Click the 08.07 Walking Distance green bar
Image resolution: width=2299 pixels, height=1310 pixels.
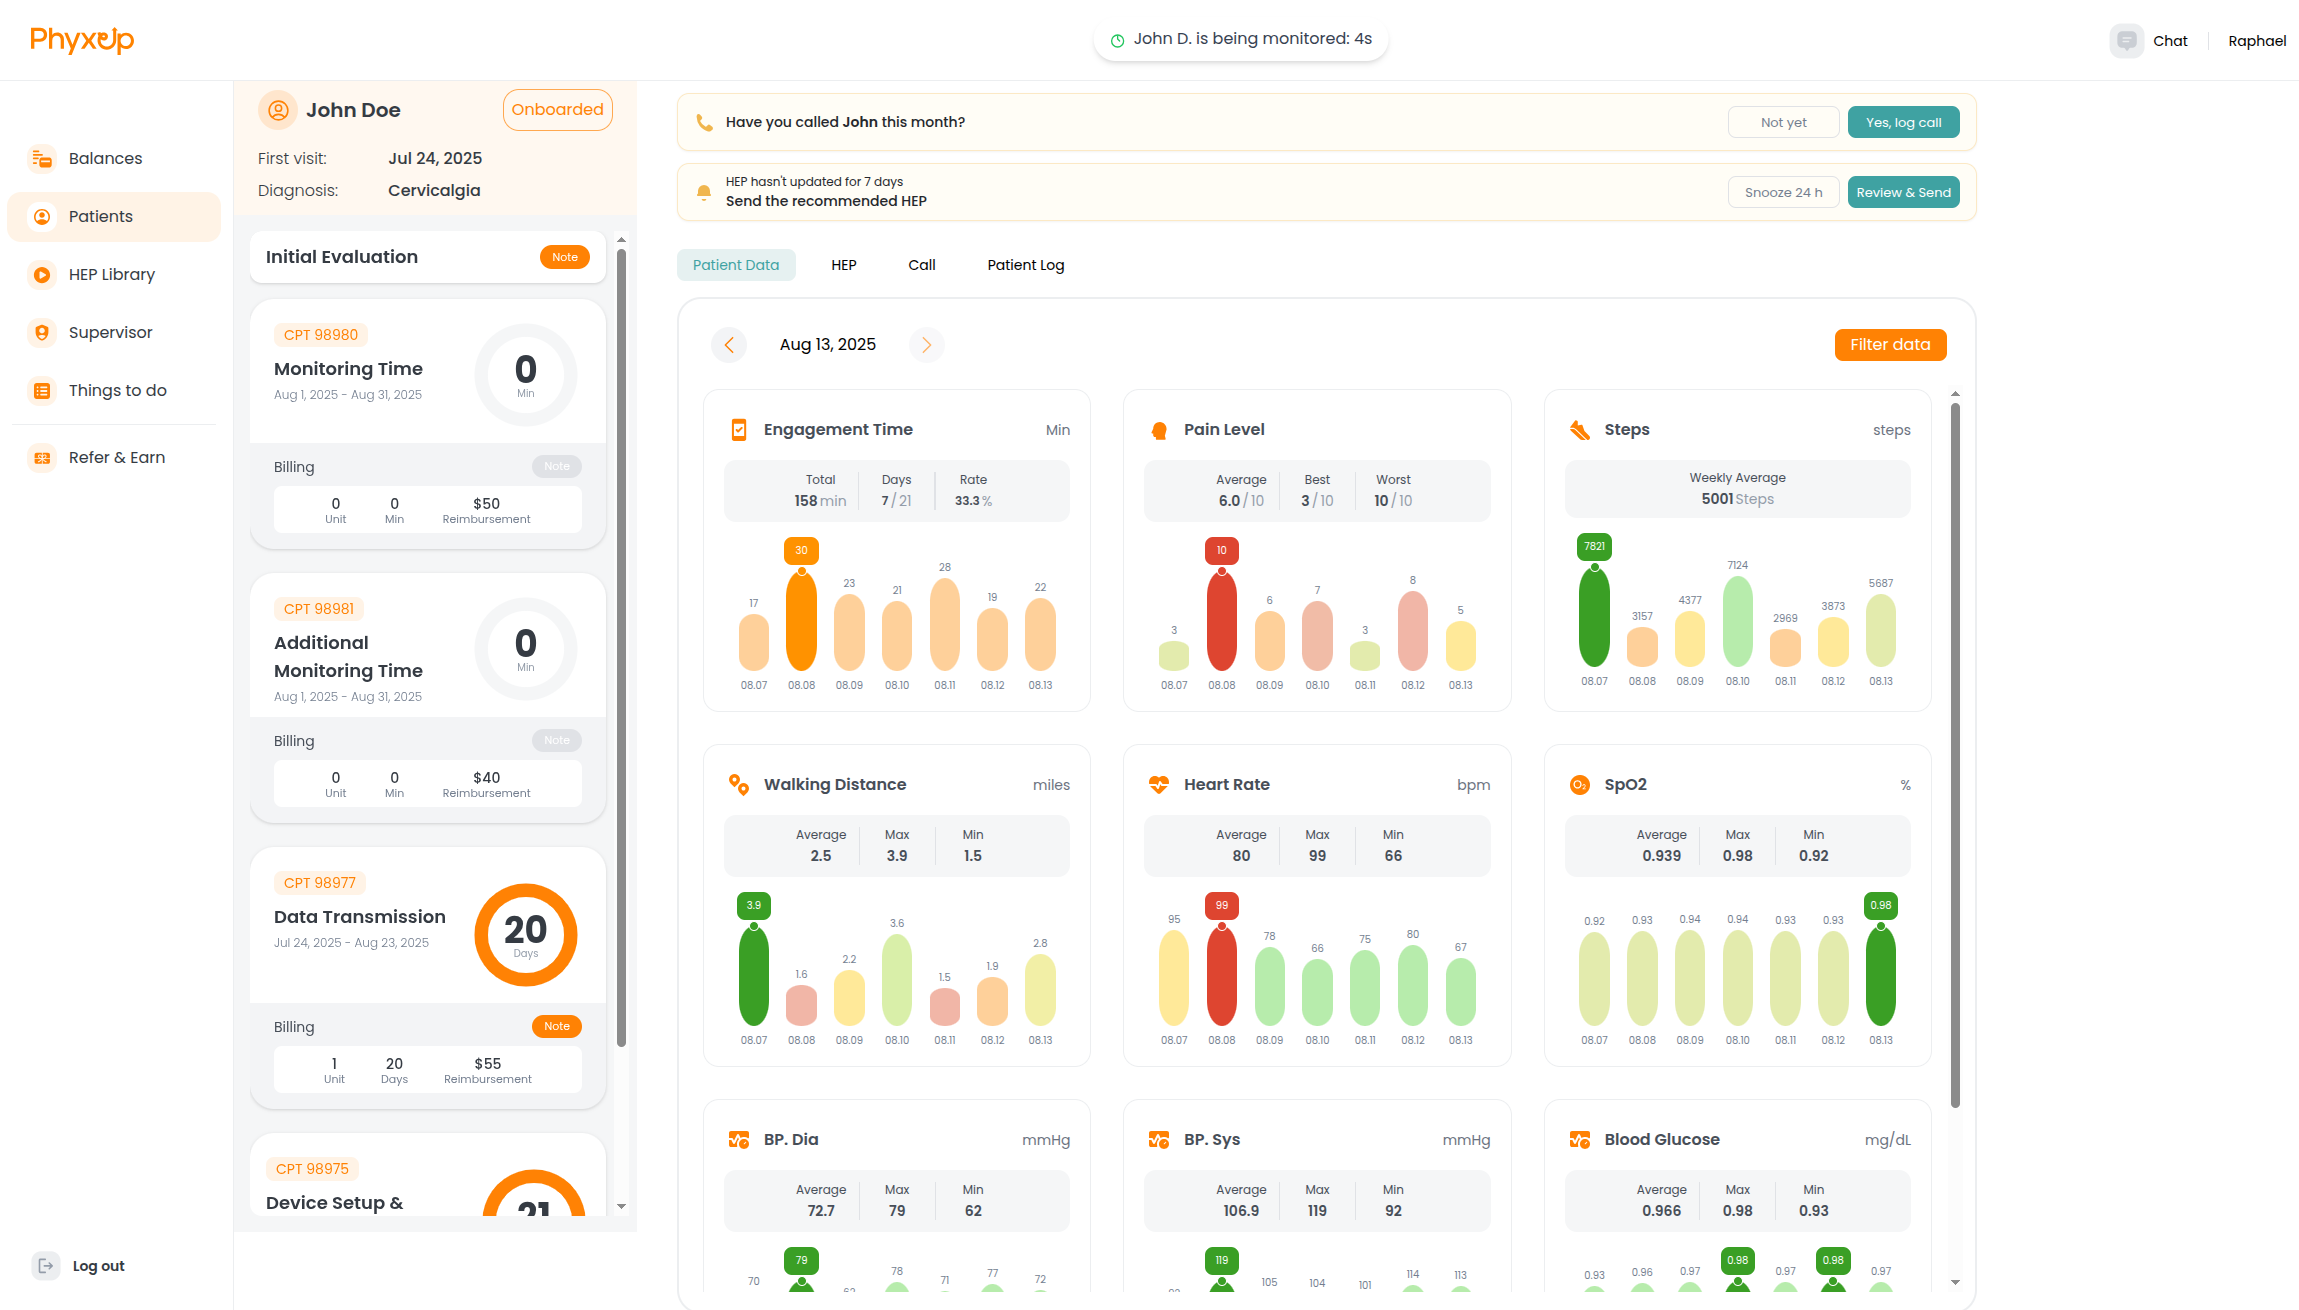(x=753, y=974)
